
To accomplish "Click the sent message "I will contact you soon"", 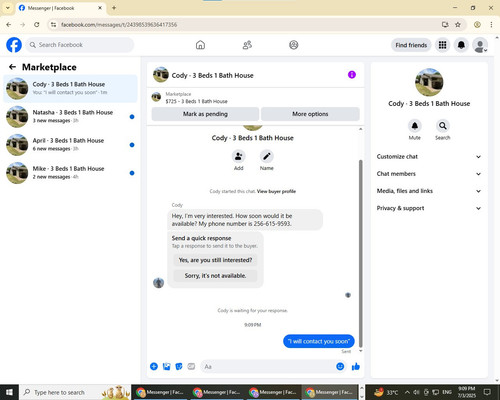I will [319, 341].
